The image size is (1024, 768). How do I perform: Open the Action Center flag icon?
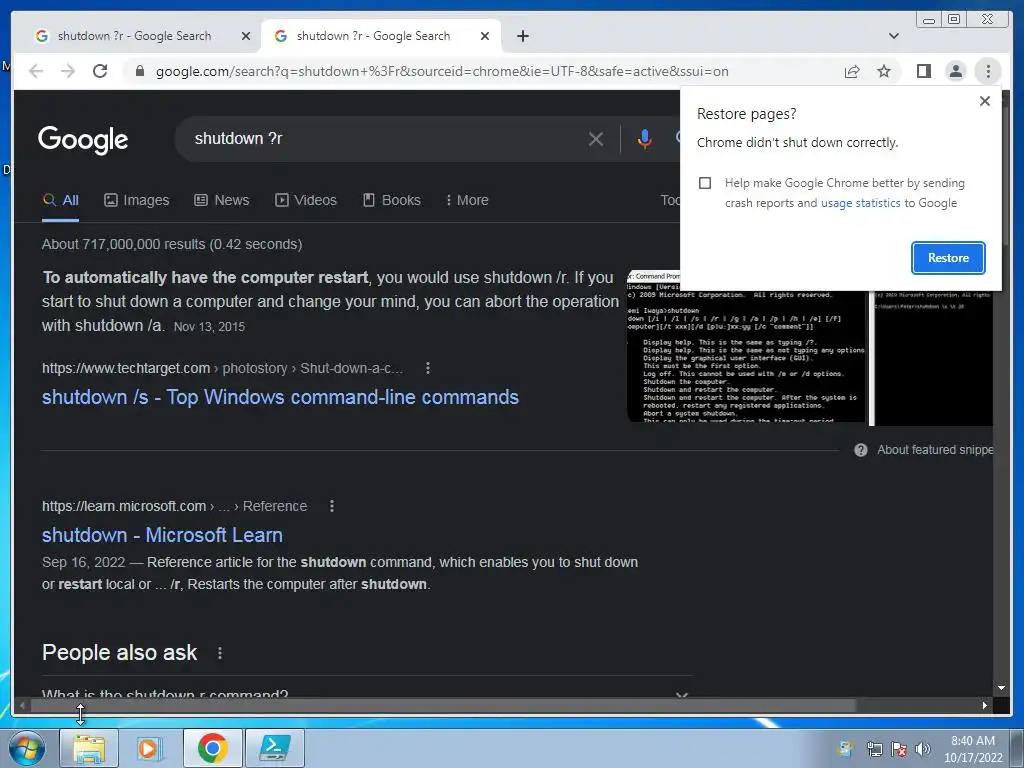[899, 749]
